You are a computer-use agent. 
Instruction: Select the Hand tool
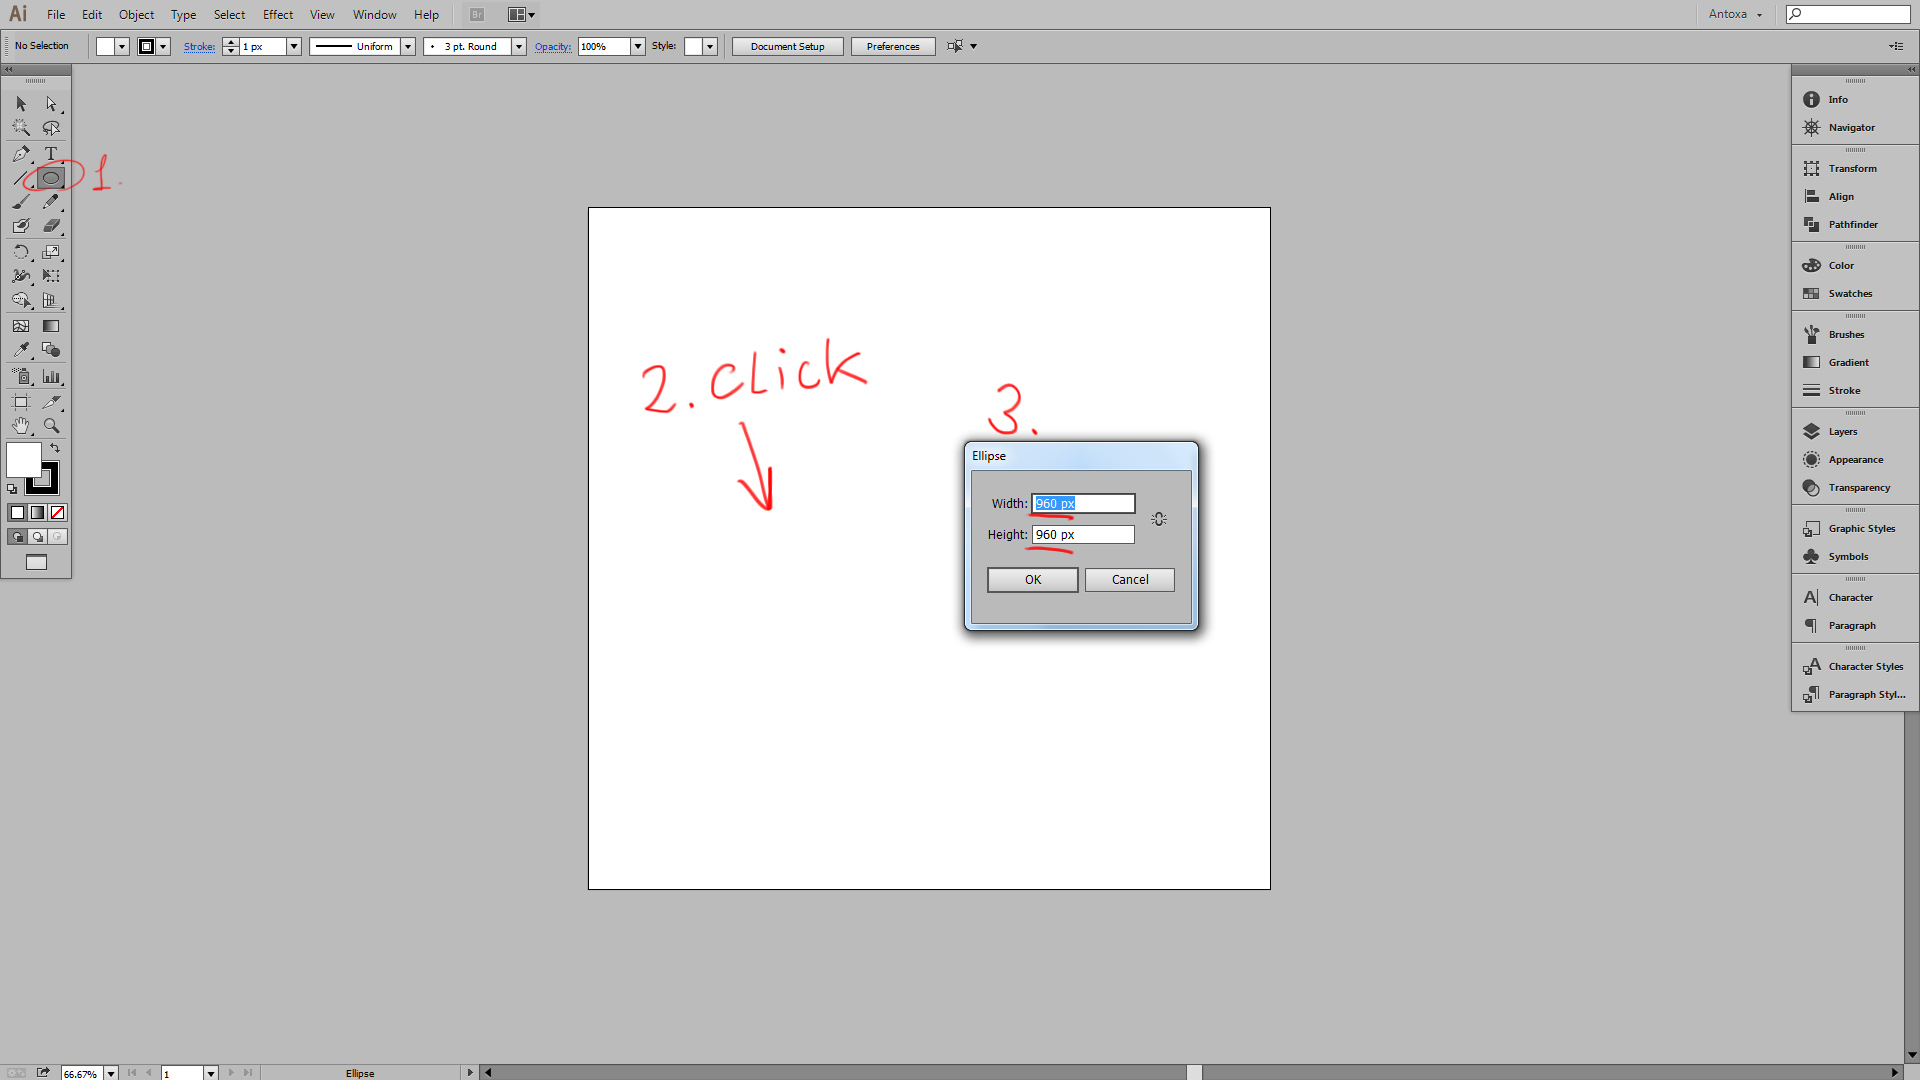pos(21,426)
